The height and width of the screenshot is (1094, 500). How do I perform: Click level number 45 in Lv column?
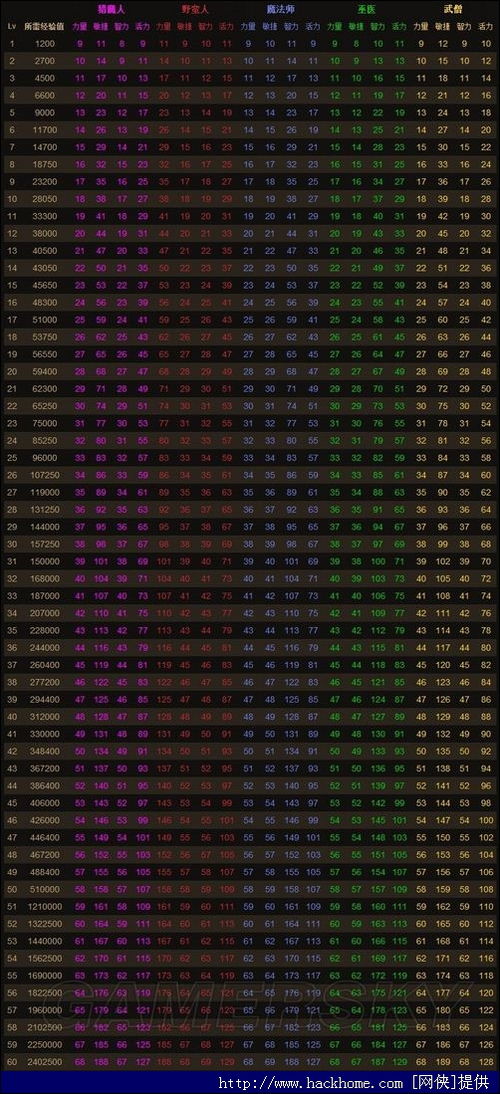pos(11,803)
